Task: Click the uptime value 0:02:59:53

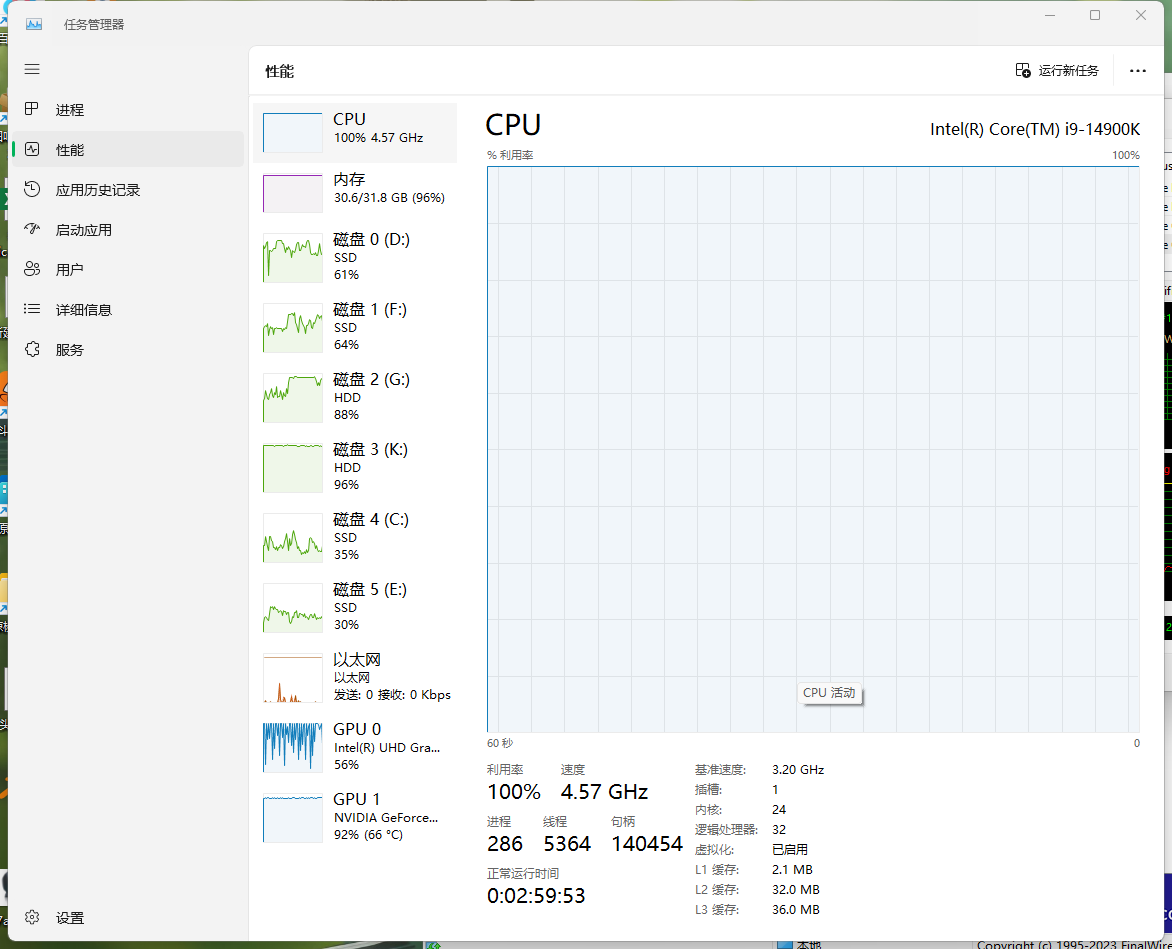Action: (x=536, y=895)
